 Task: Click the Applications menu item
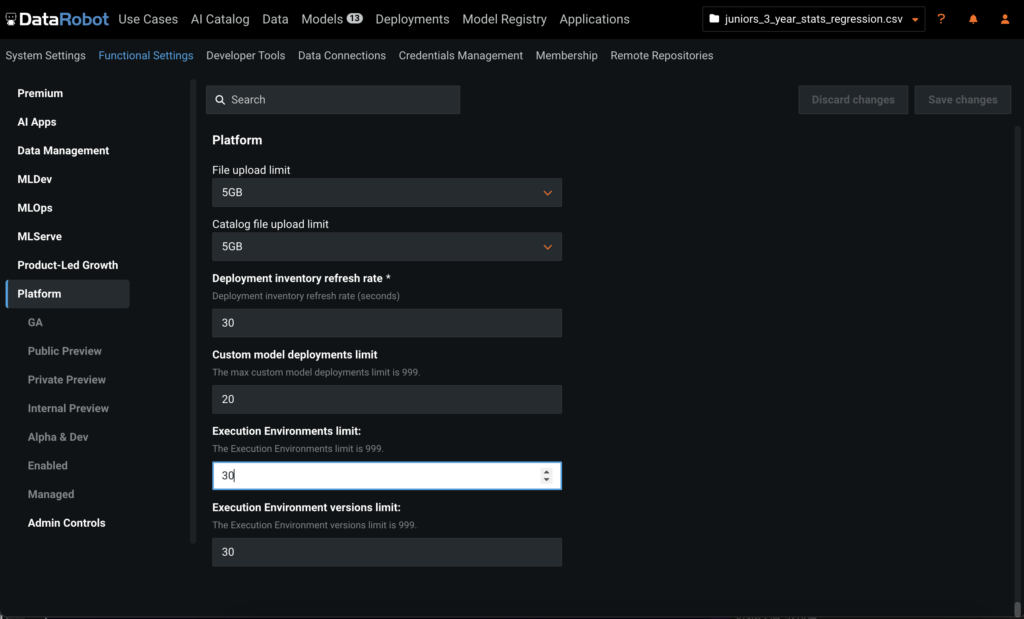tap(594, 19)
